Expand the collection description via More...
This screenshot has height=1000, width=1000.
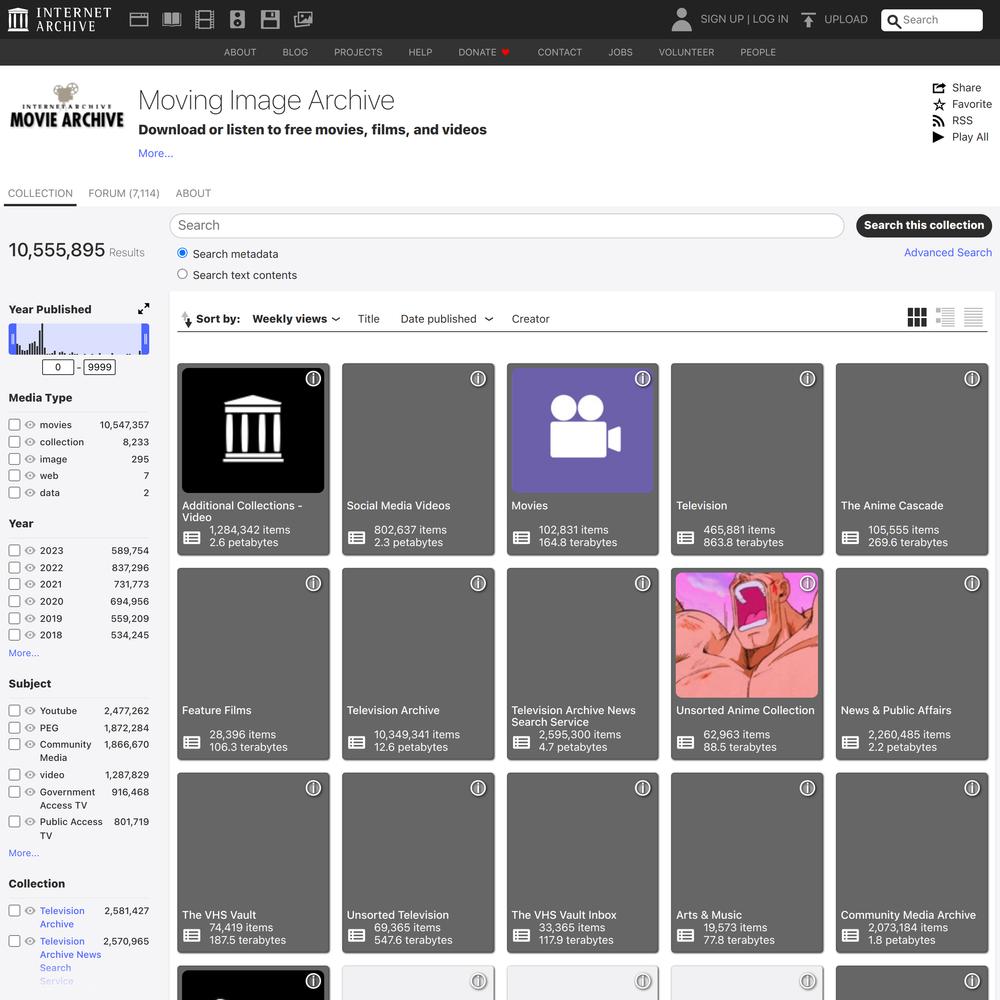click(x=156, y=153)
